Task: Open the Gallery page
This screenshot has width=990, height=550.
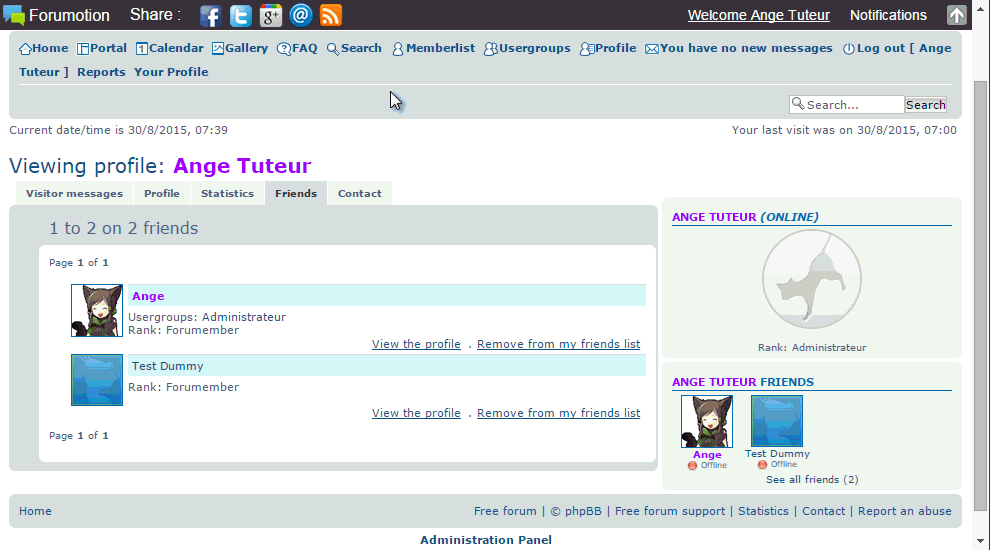Action: coord(240,48)
